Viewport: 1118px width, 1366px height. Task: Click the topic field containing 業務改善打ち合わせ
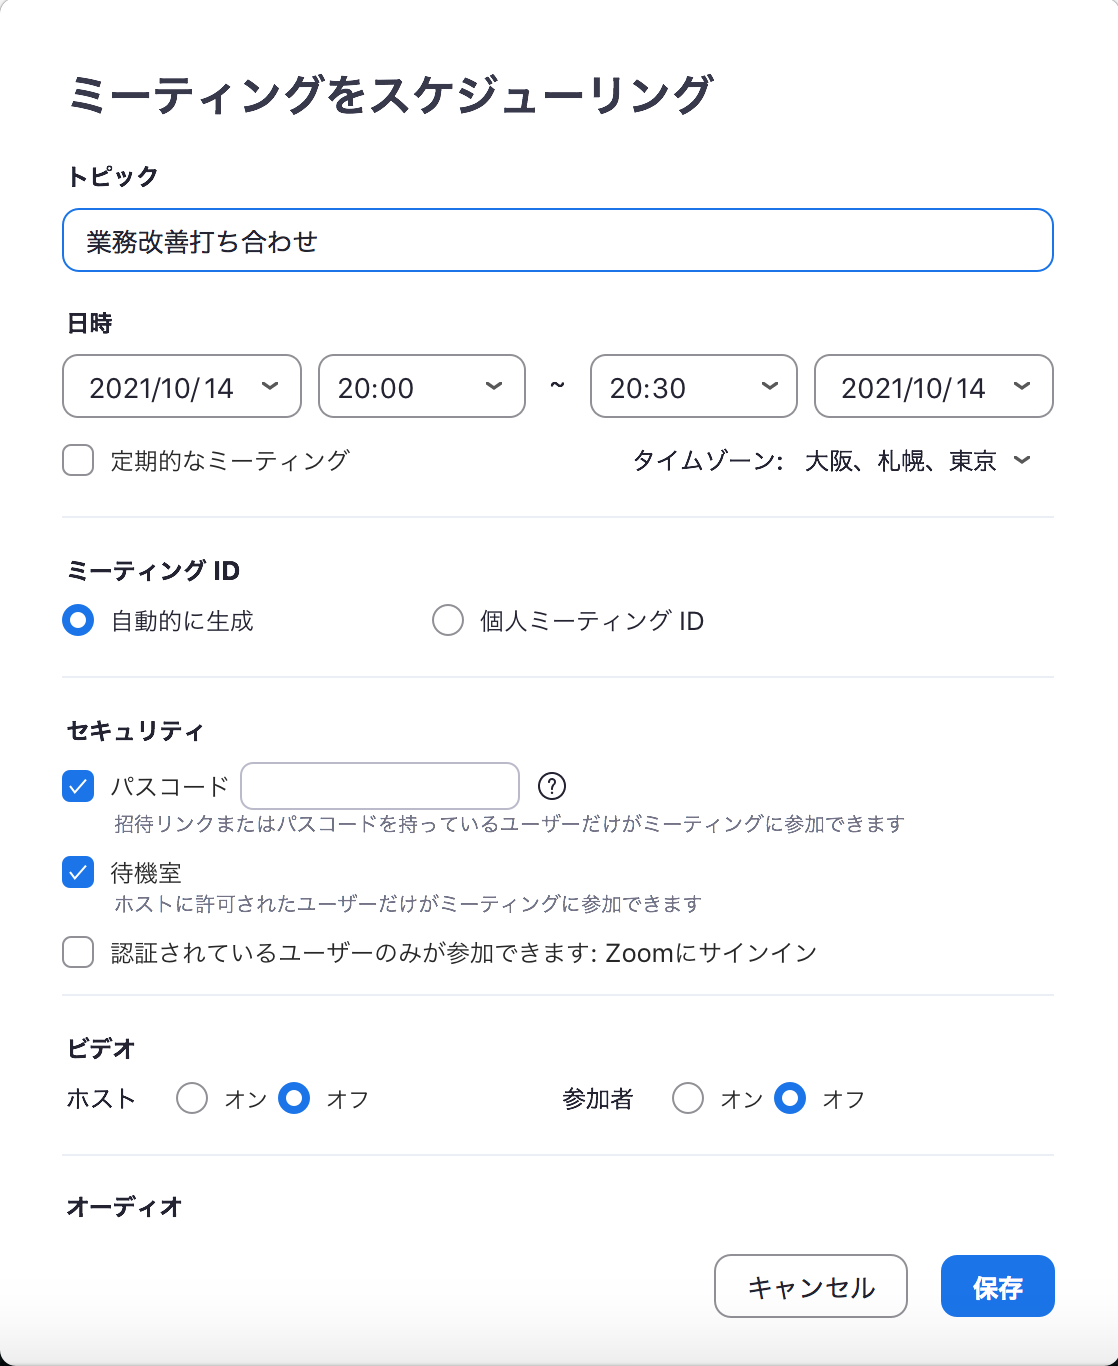point(558,240)
